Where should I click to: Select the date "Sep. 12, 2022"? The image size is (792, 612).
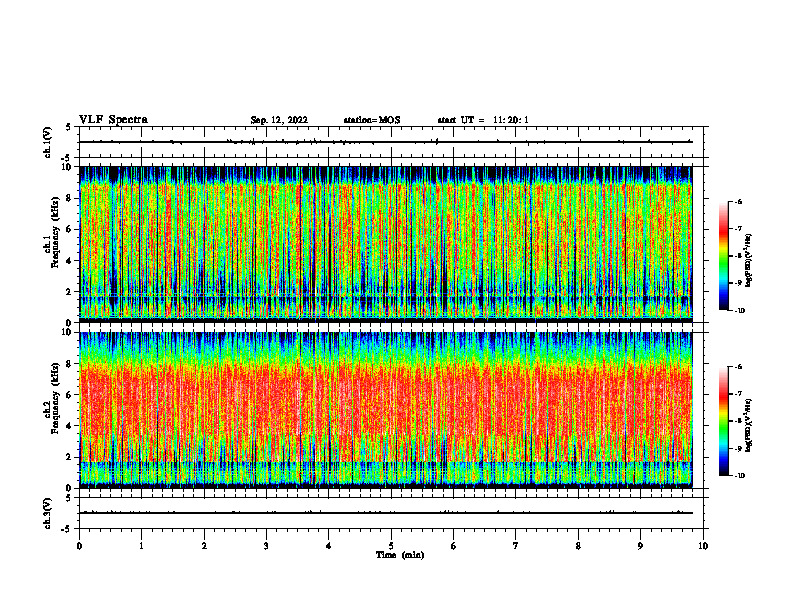pos(279,120)
